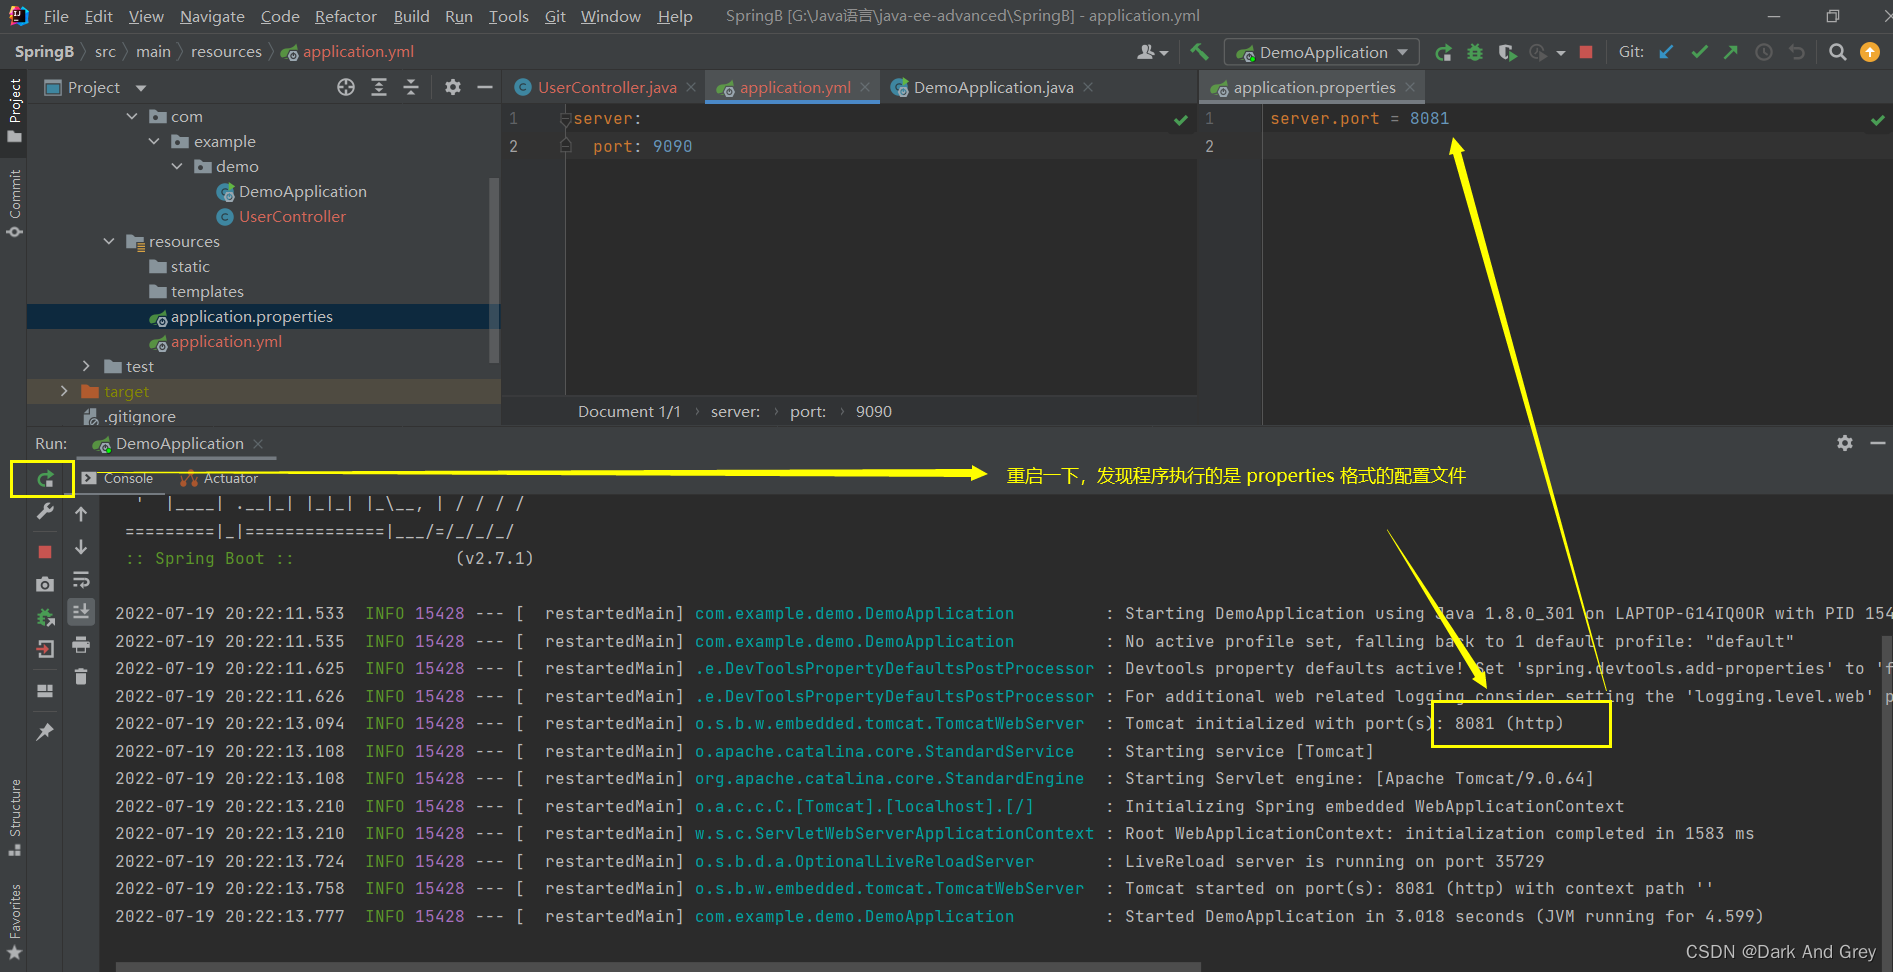Collapse the com package node

click(x=132, y=117)
